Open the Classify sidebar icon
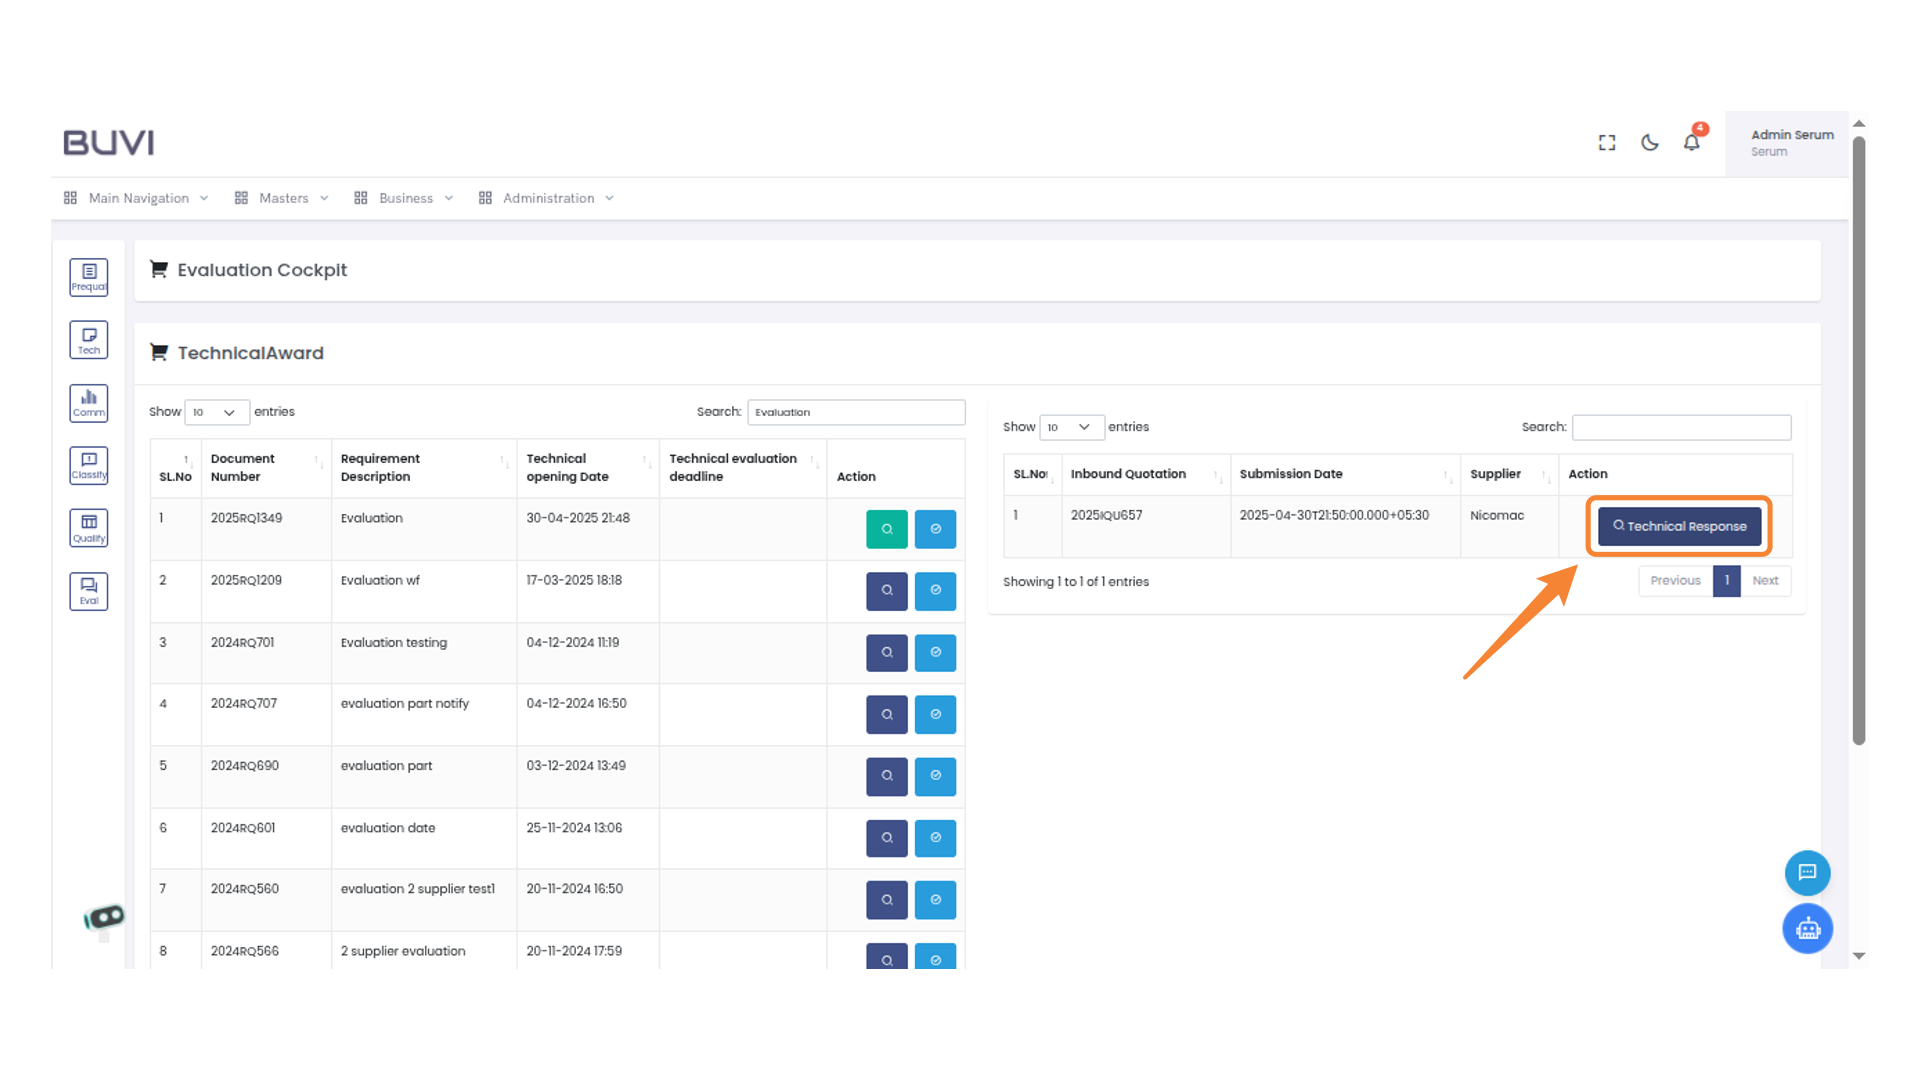 tap(89, 465)
